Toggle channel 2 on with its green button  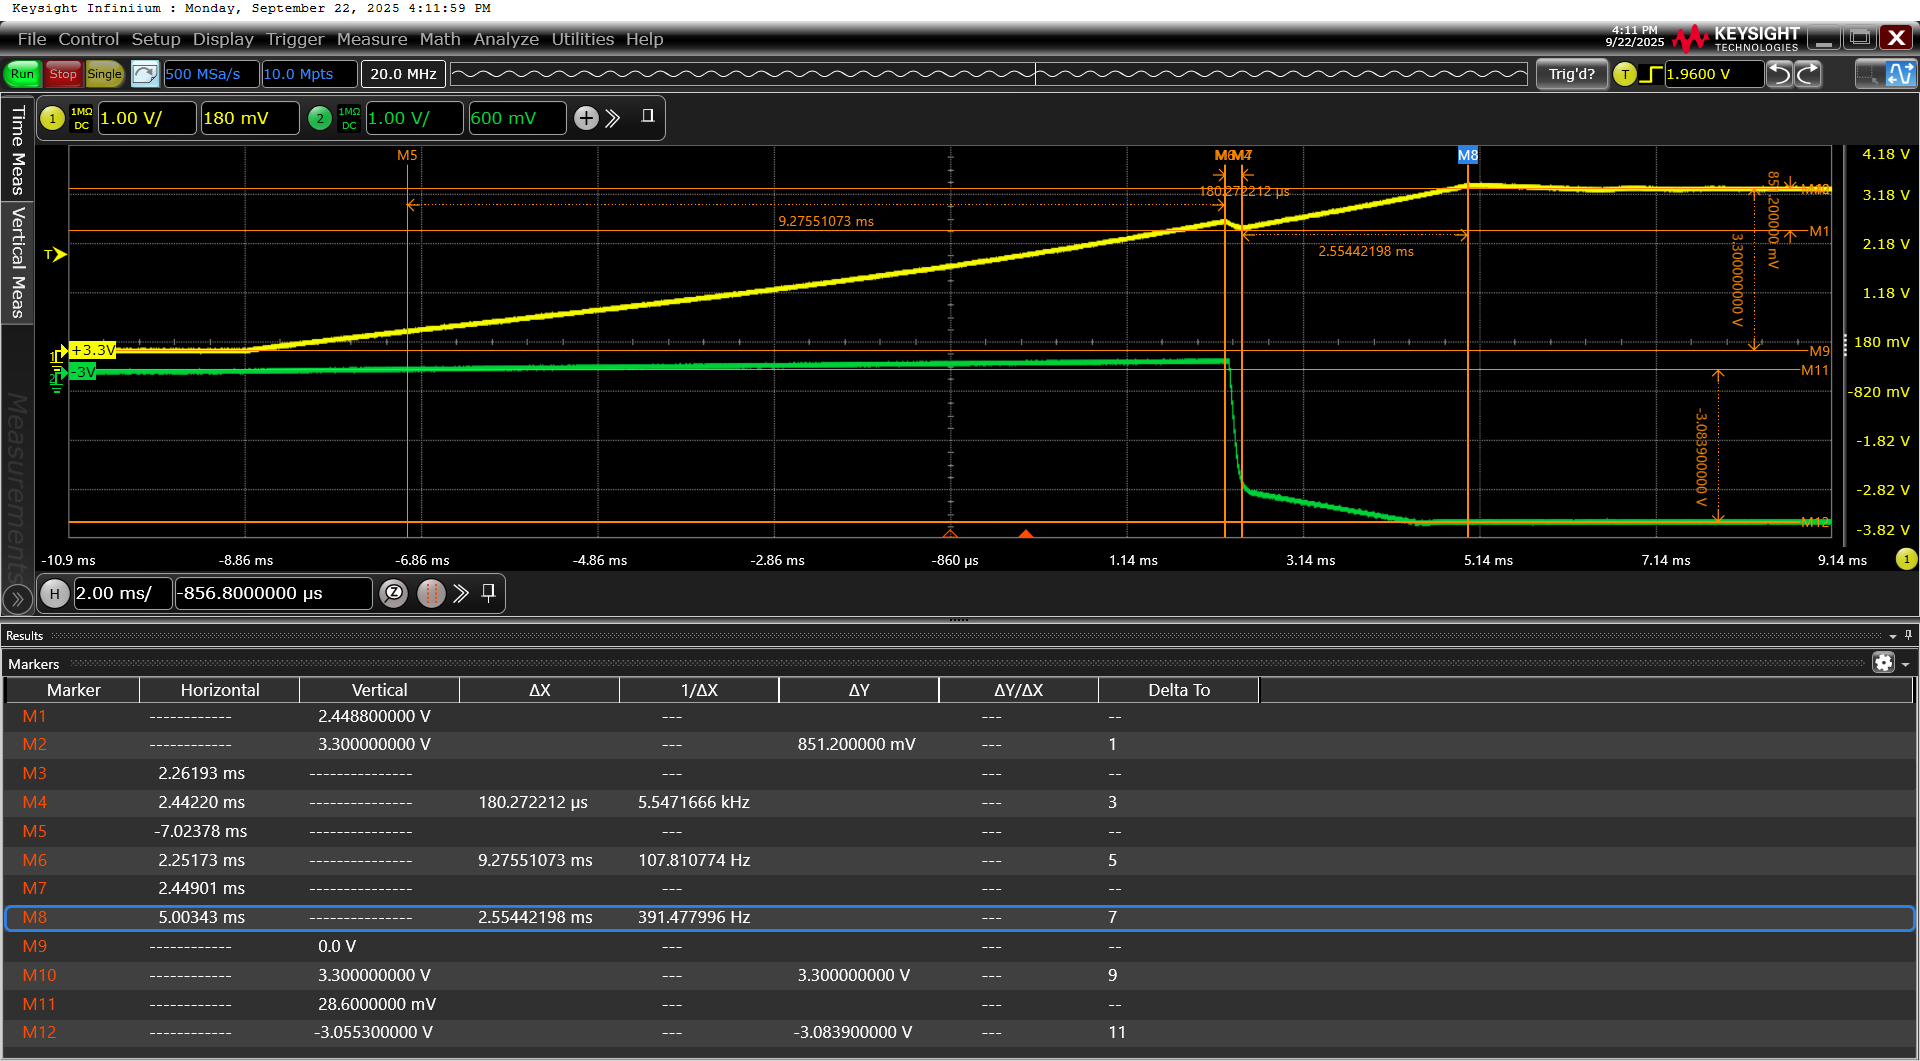(x=319, y=118)
